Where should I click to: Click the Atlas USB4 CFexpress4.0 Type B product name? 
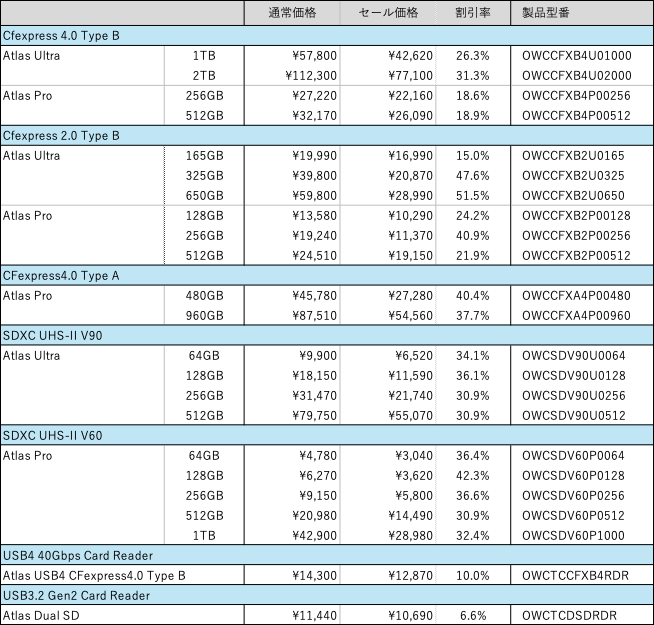(94, 576)
